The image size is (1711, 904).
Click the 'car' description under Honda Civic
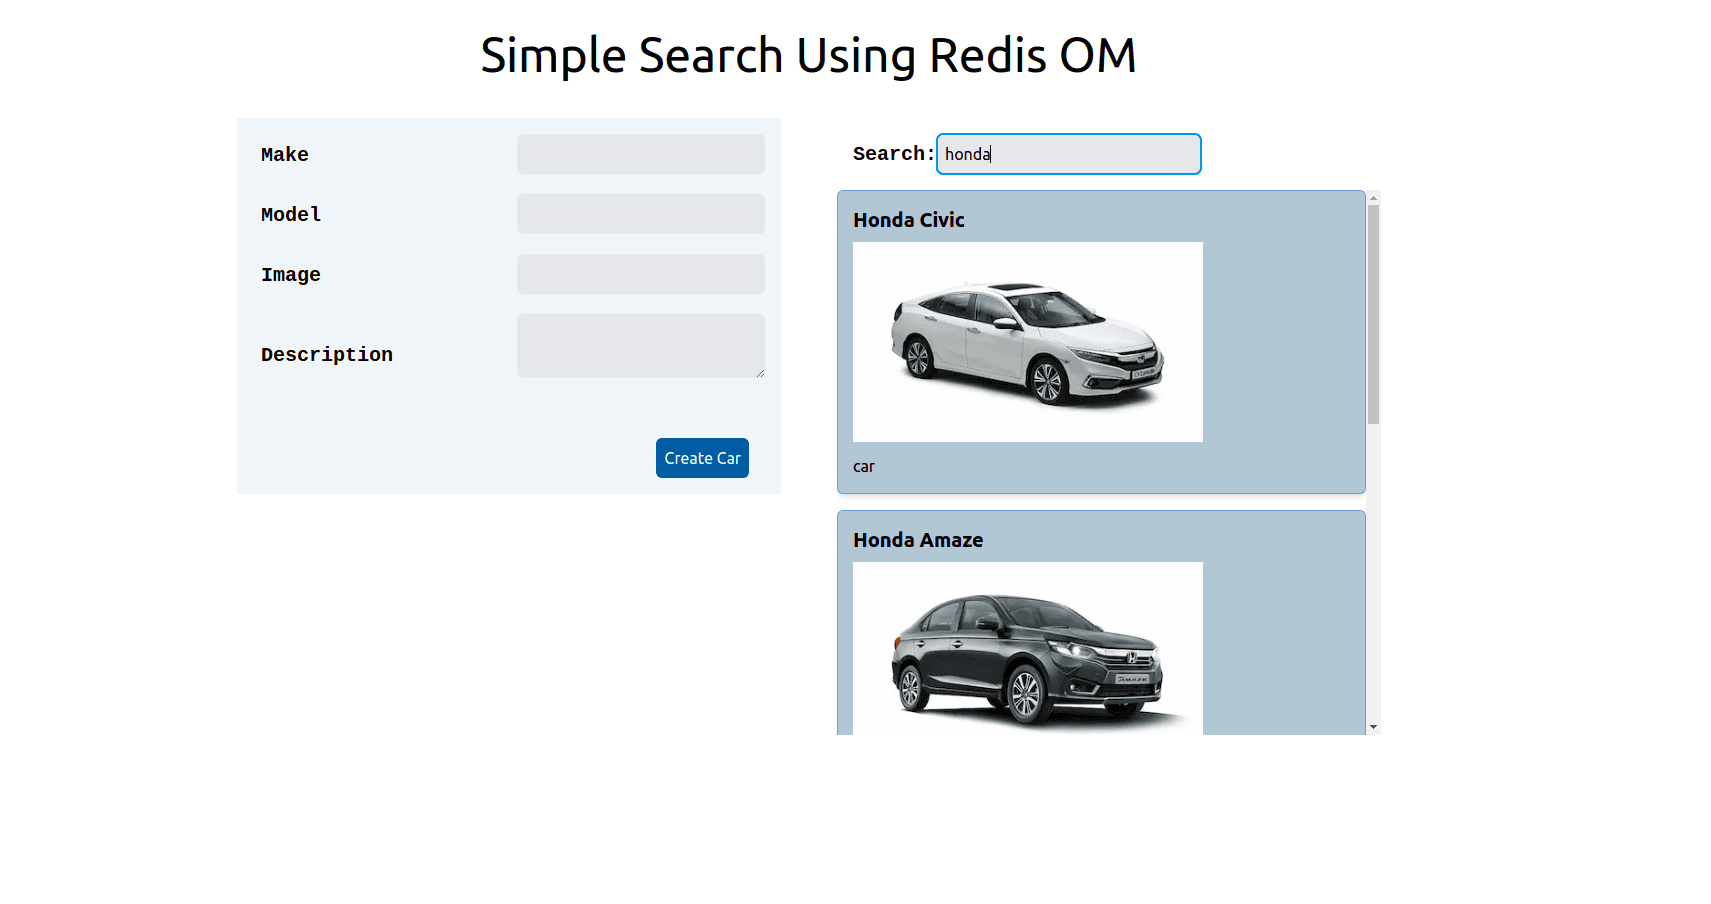point(864,467)
